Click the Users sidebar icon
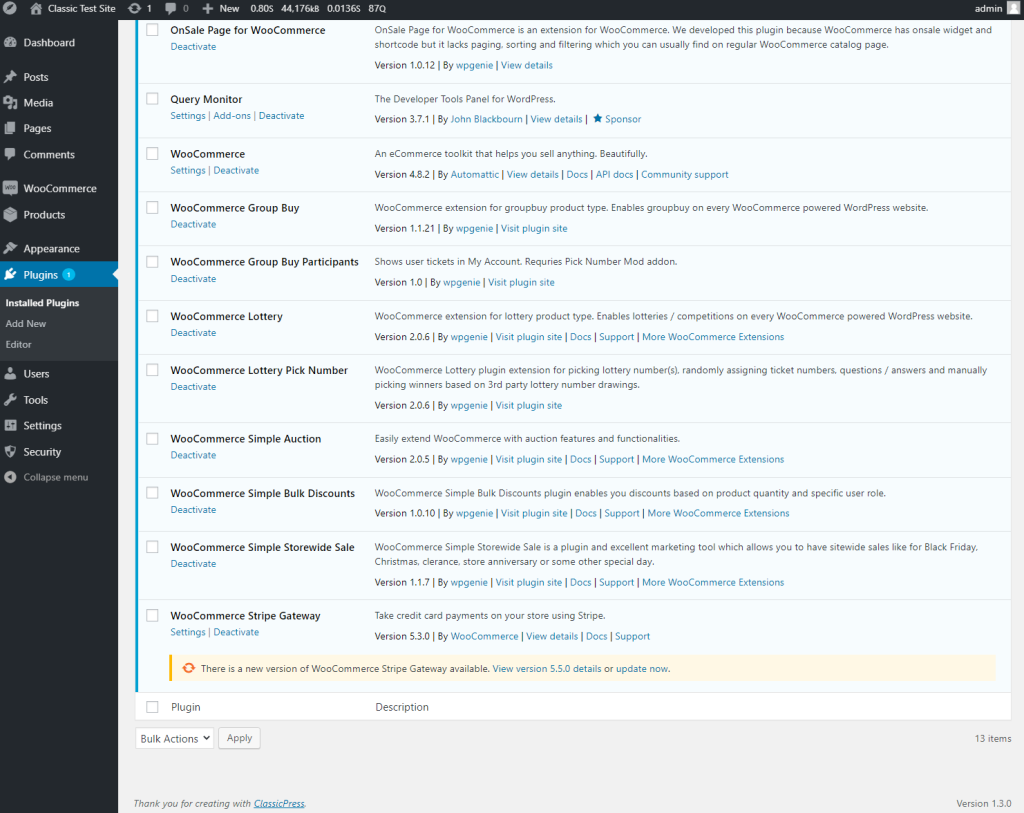This screenshot has width=1024, height=813. (10, 374)
